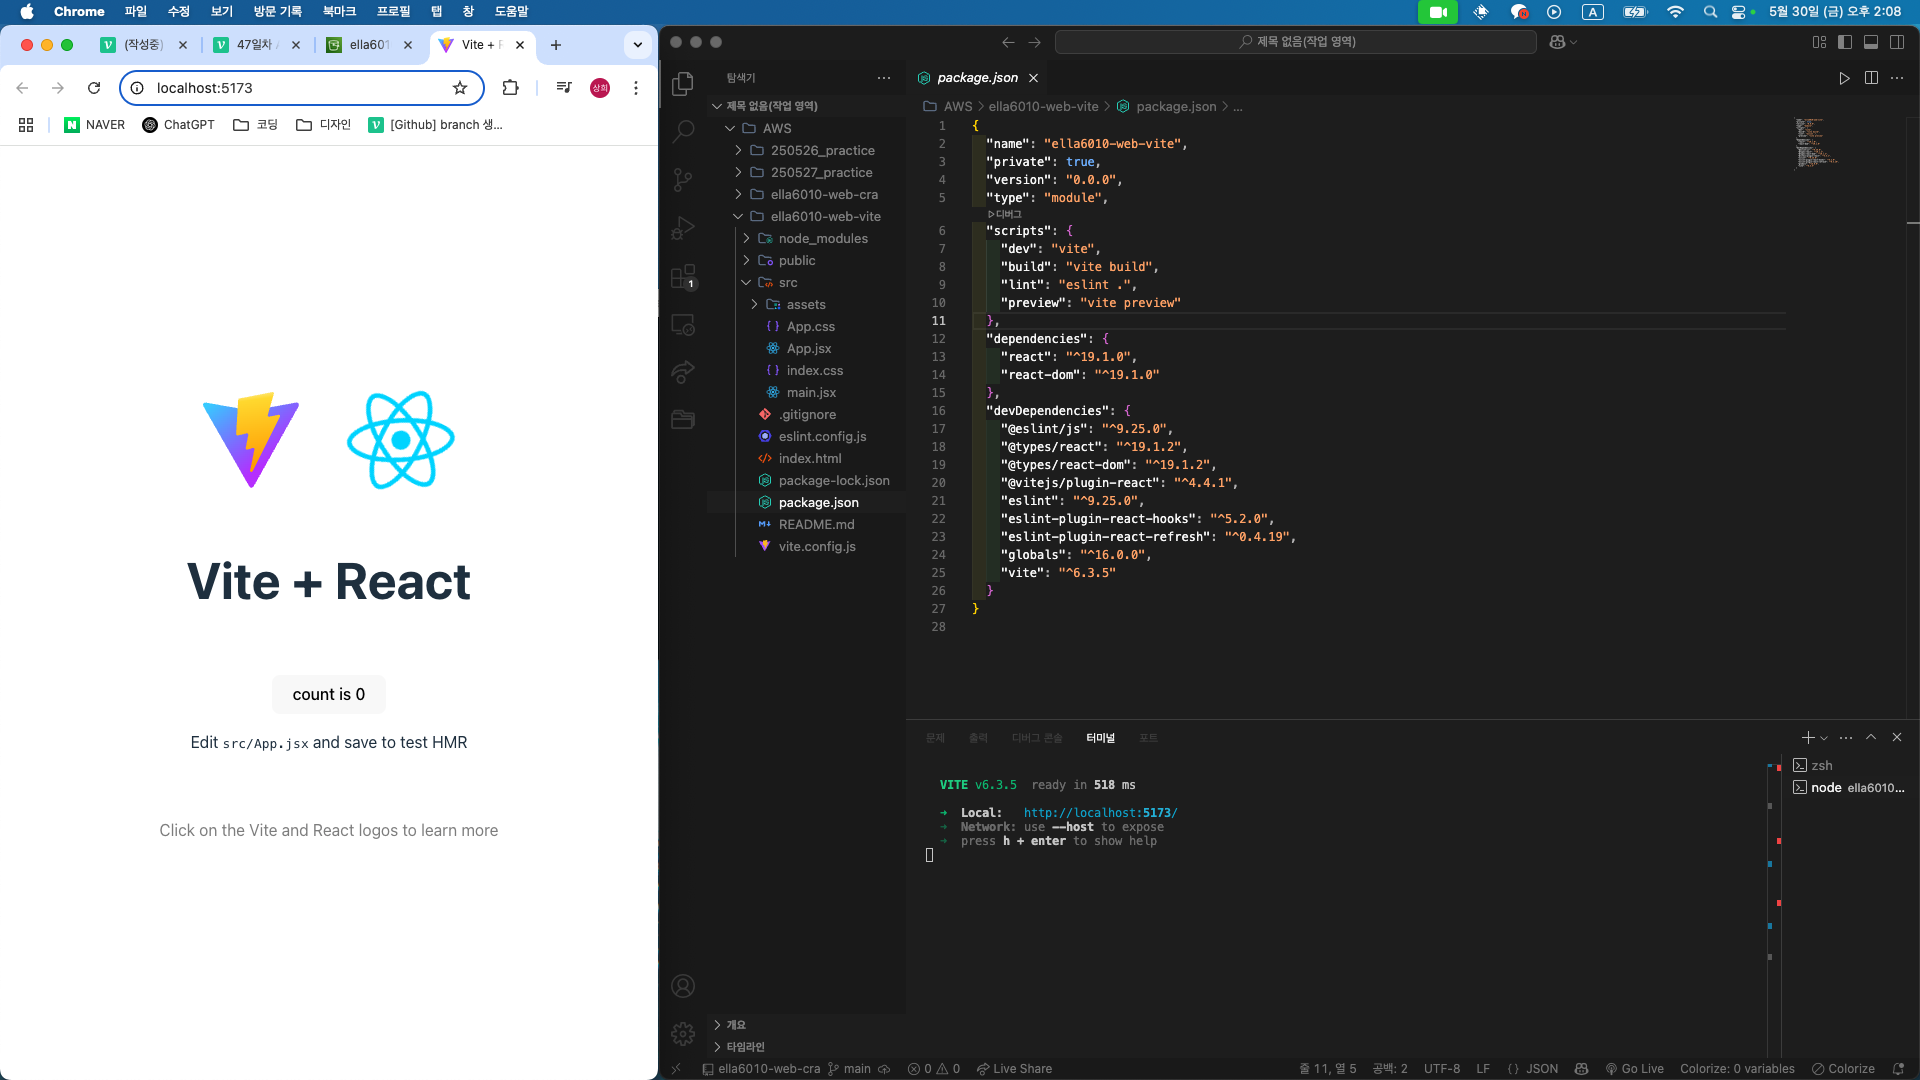Screen dimensions: 1920x1080
Task: Close the terminal panel
Action: pos(1897,738)
